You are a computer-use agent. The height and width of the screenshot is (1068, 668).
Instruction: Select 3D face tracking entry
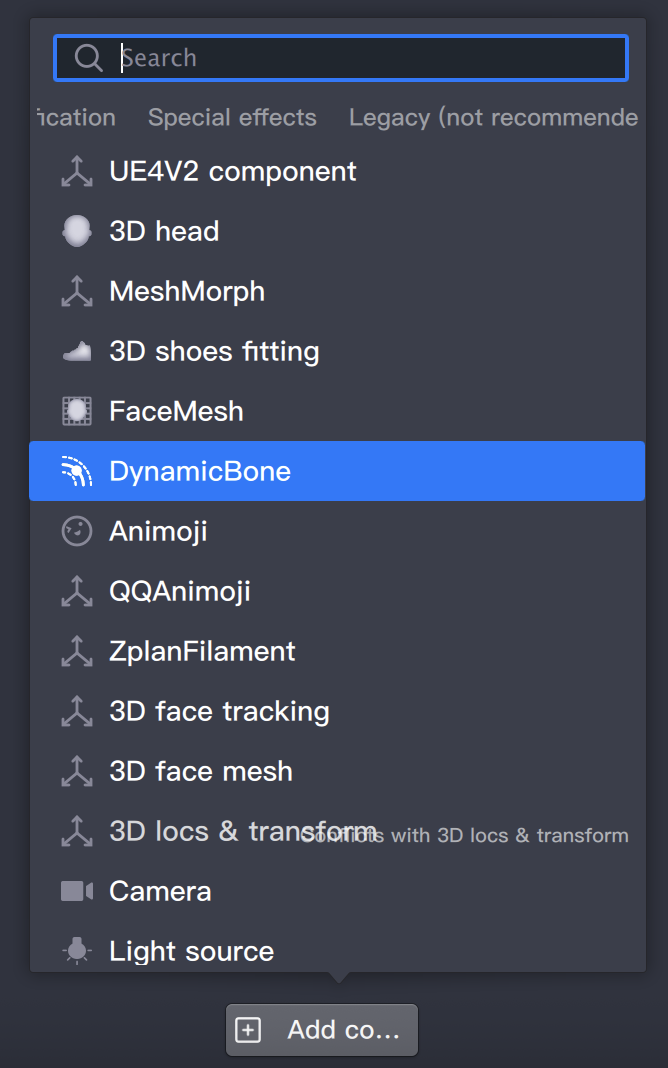click(219, 711)
